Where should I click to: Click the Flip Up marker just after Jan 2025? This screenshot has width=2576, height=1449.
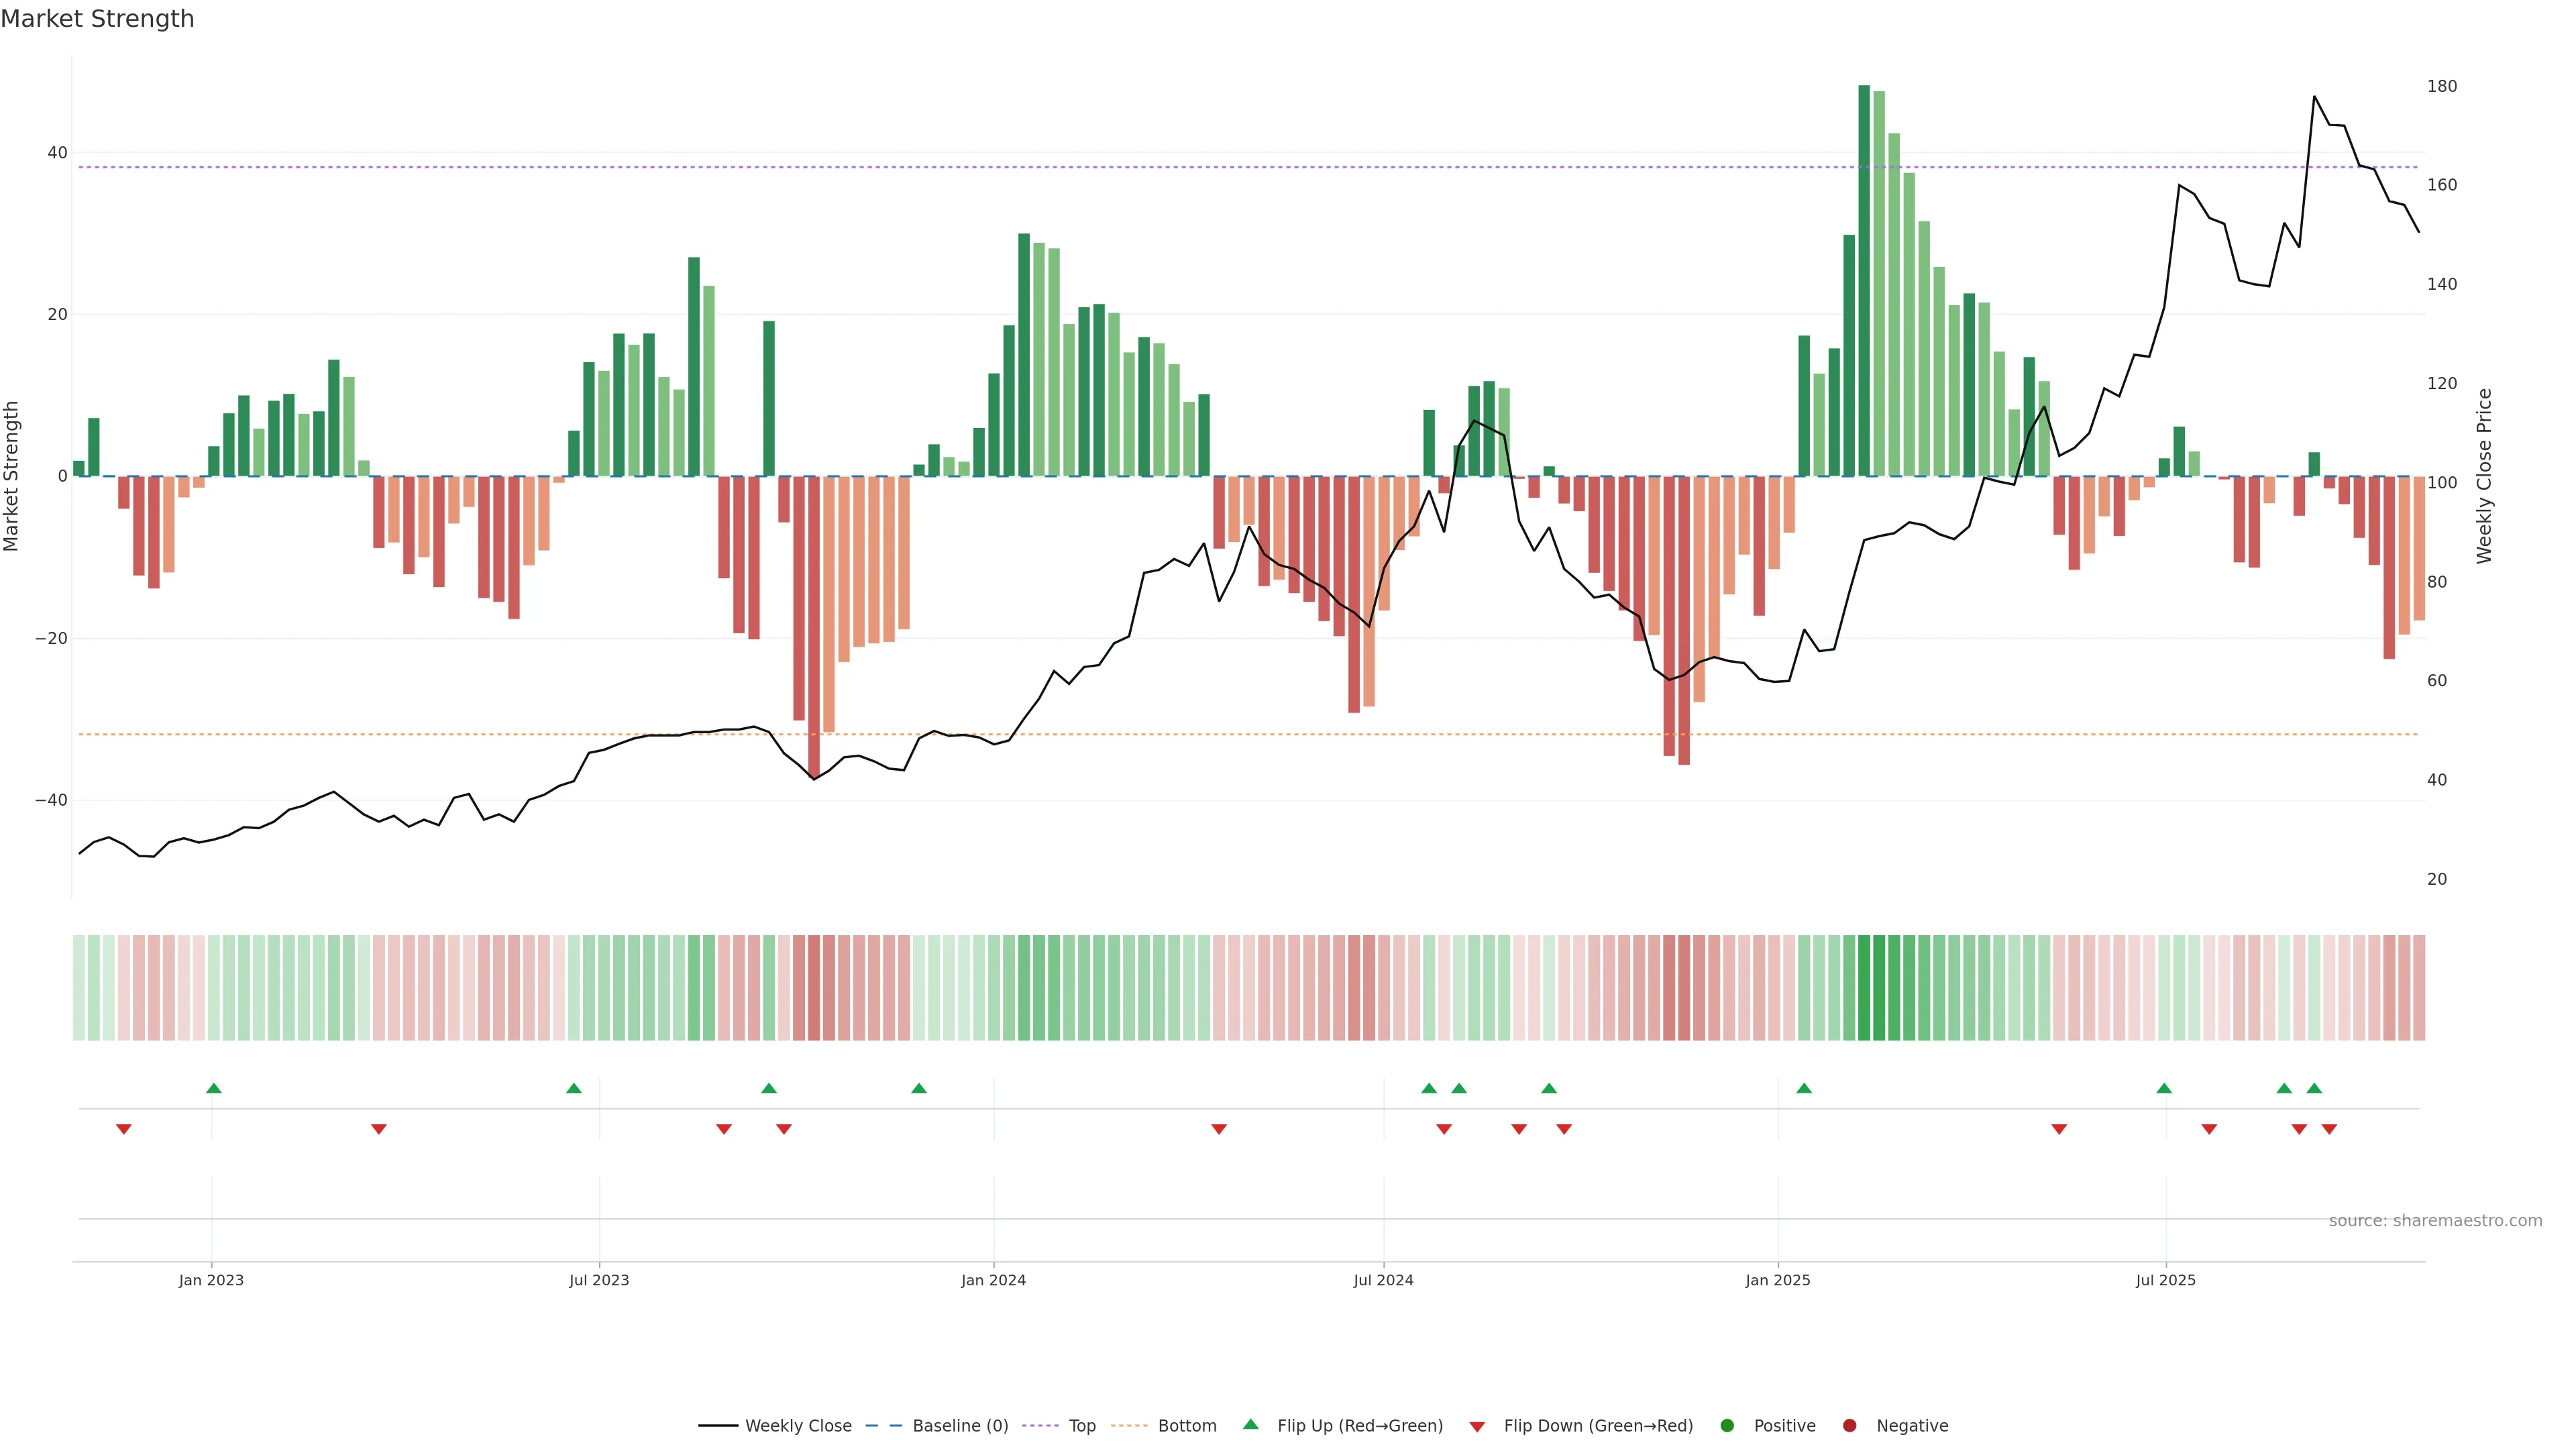tap(1804, 1088)
